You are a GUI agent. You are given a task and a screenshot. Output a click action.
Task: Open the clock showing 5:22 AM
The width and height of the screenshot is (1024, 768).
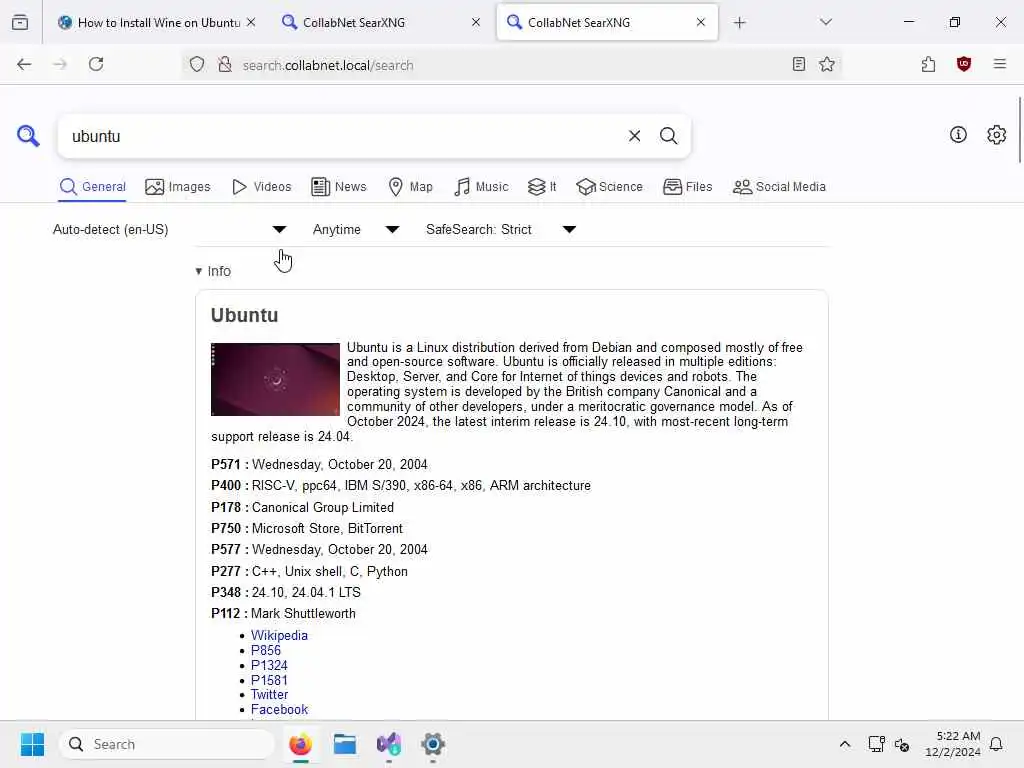[x=953, y=744]
